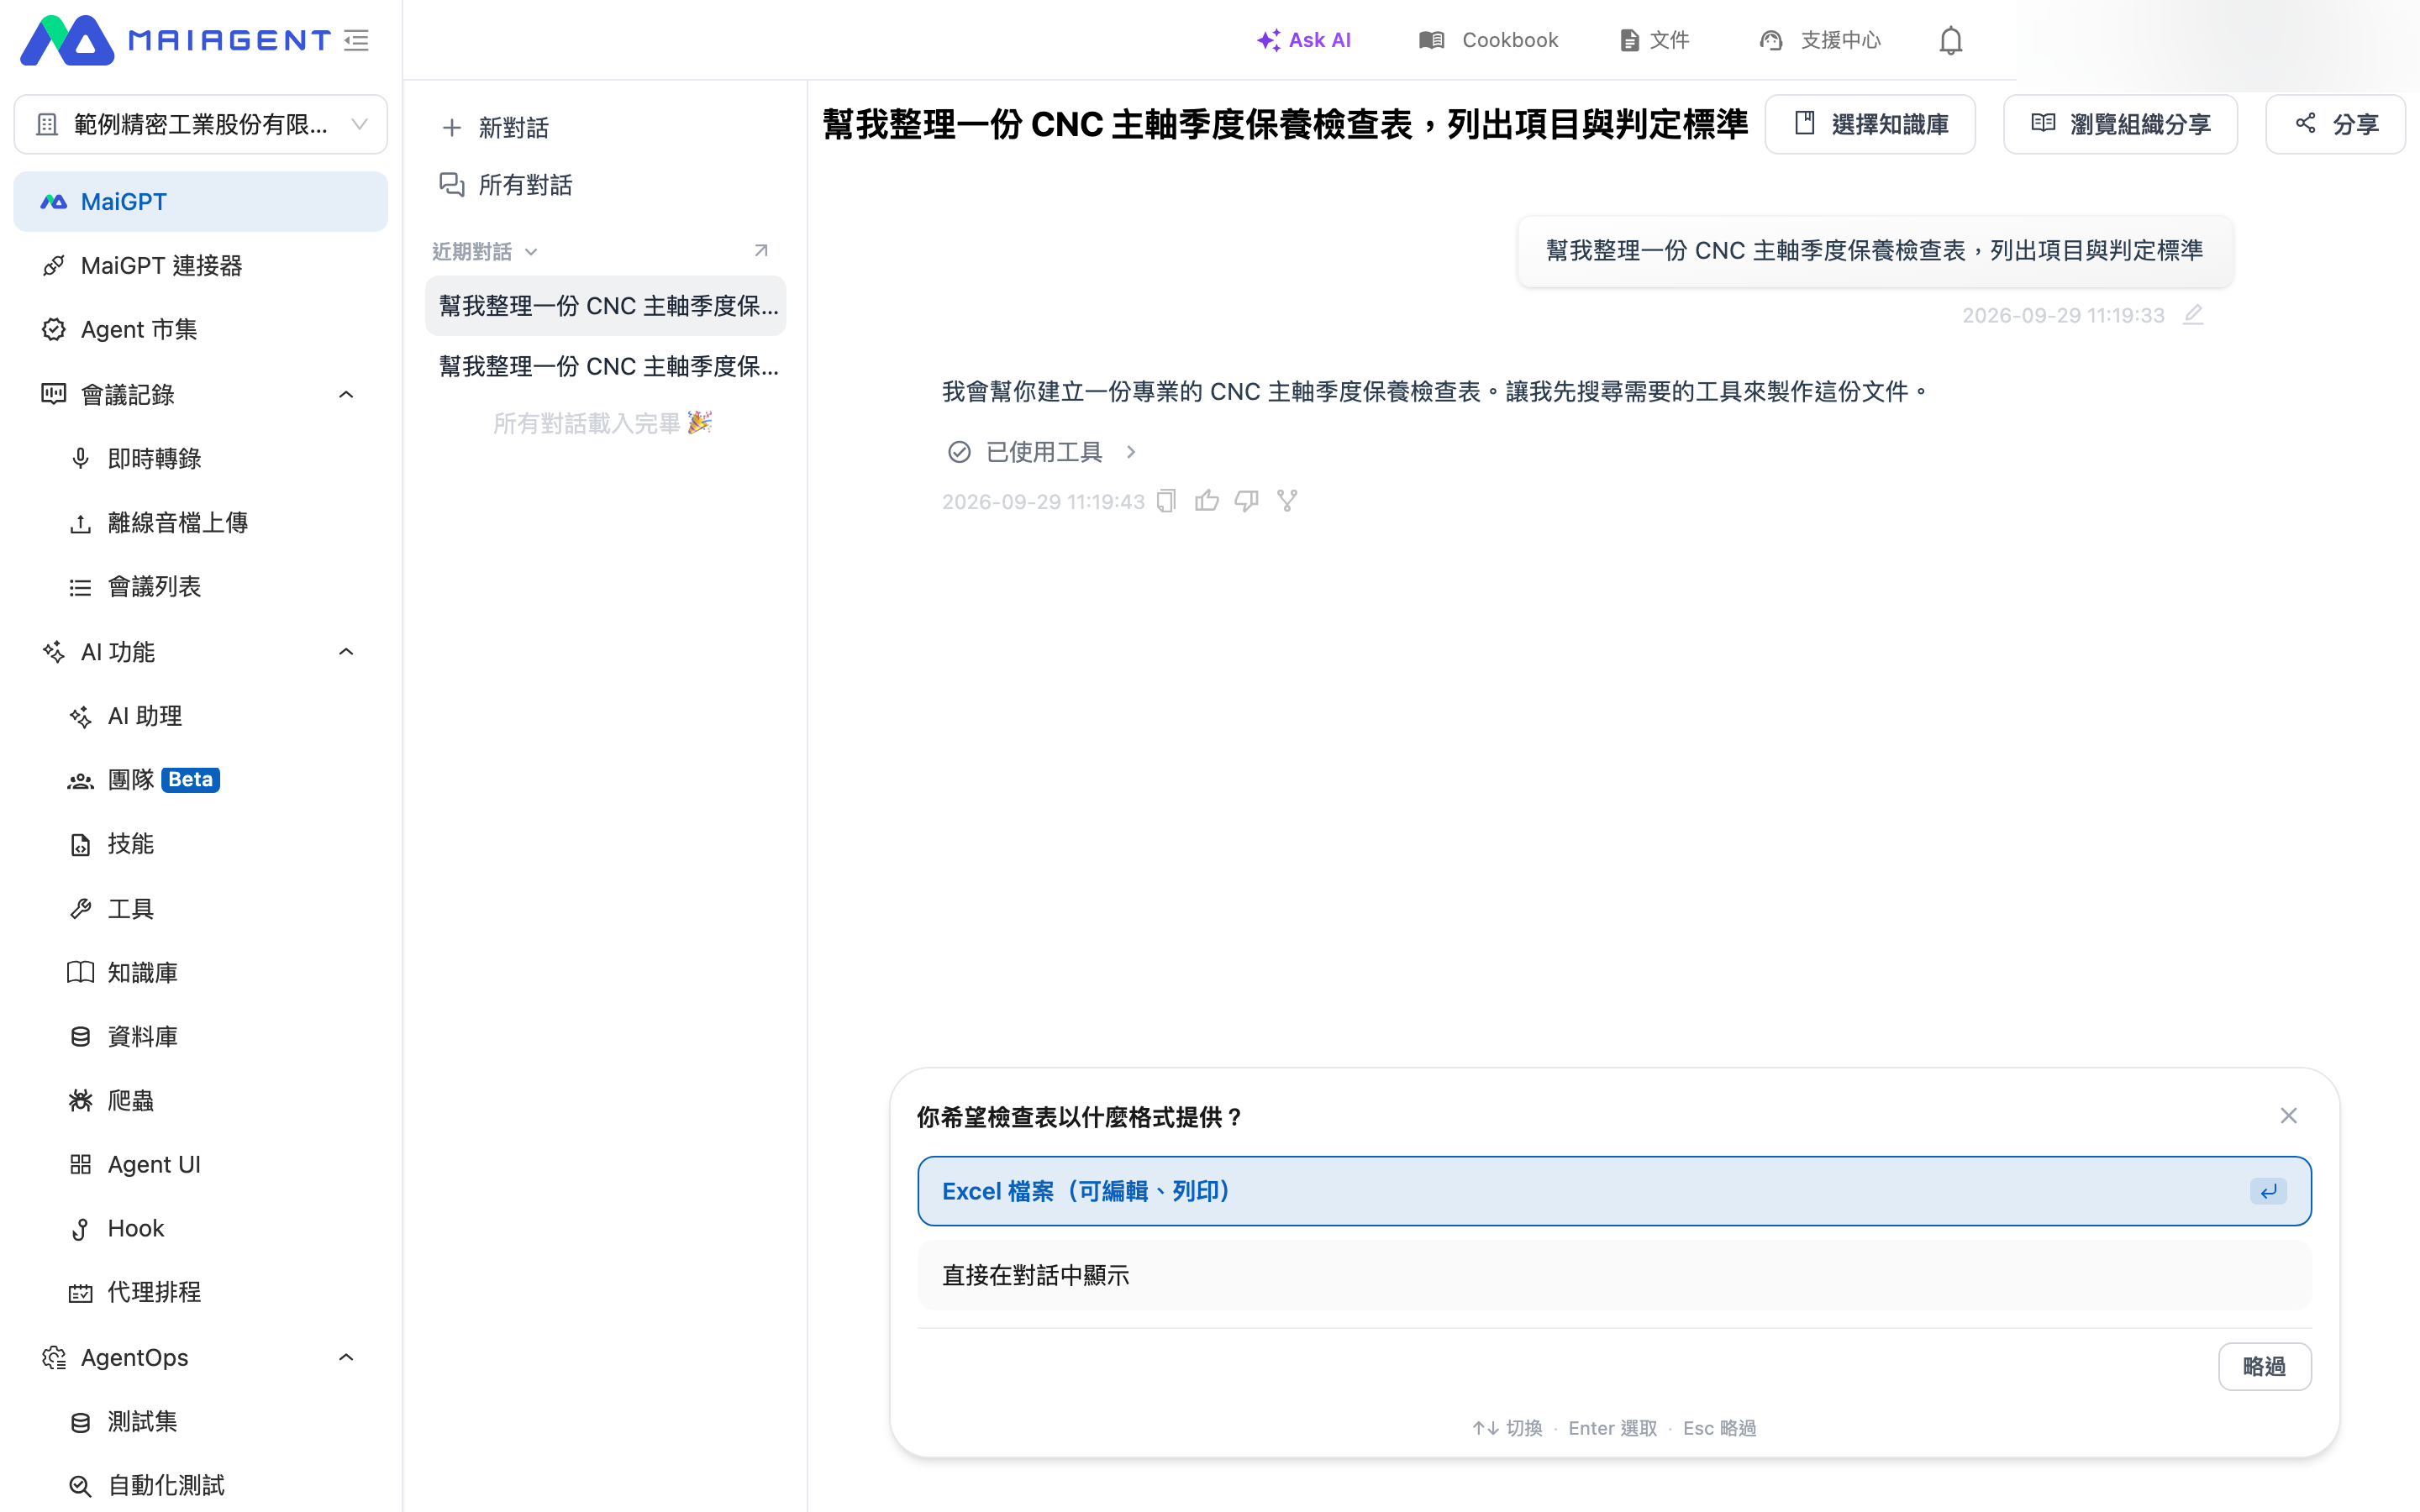Click the 分享 share button
Image resolution: width=2420 pixels, height=1512 pixels.
pyautogui.click(x=2335, y=124)
